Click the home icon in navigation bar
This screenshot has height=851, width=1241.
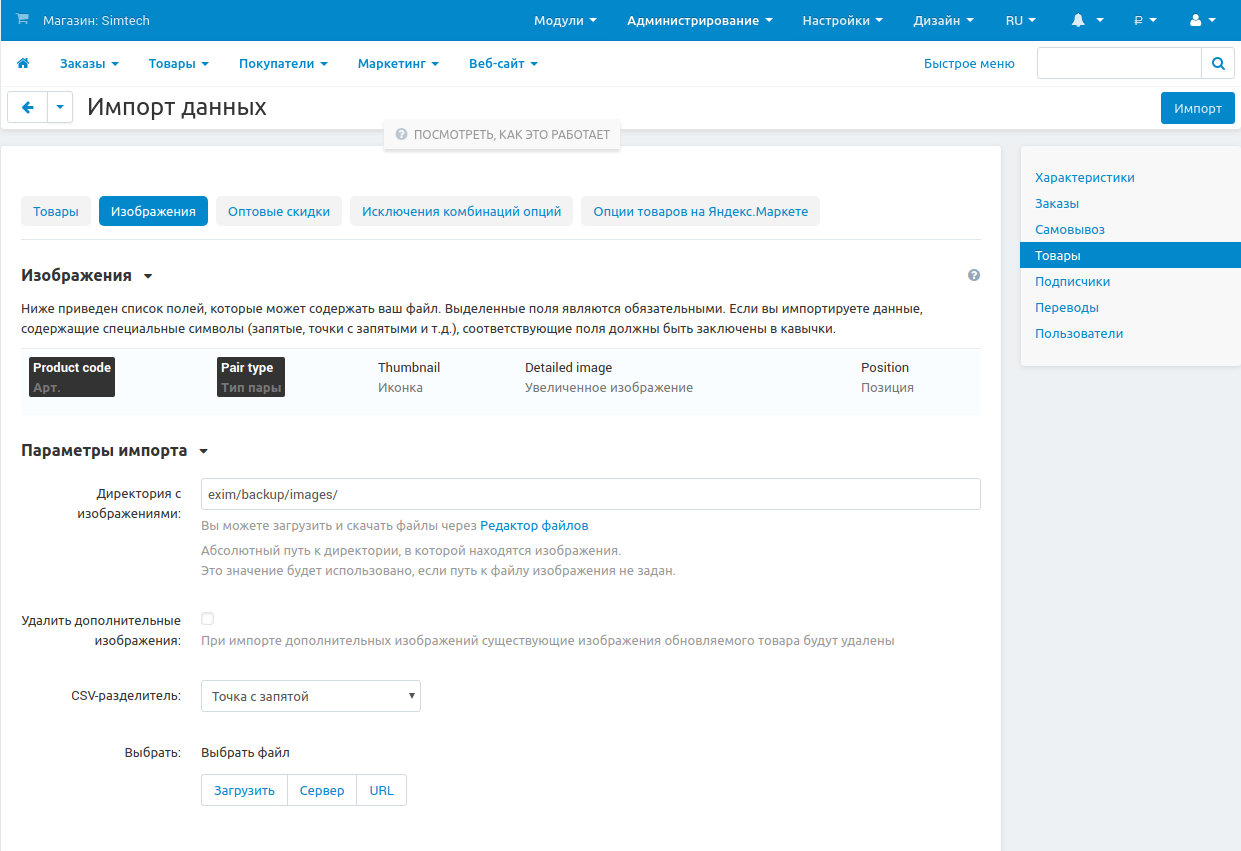click(23, 63)
